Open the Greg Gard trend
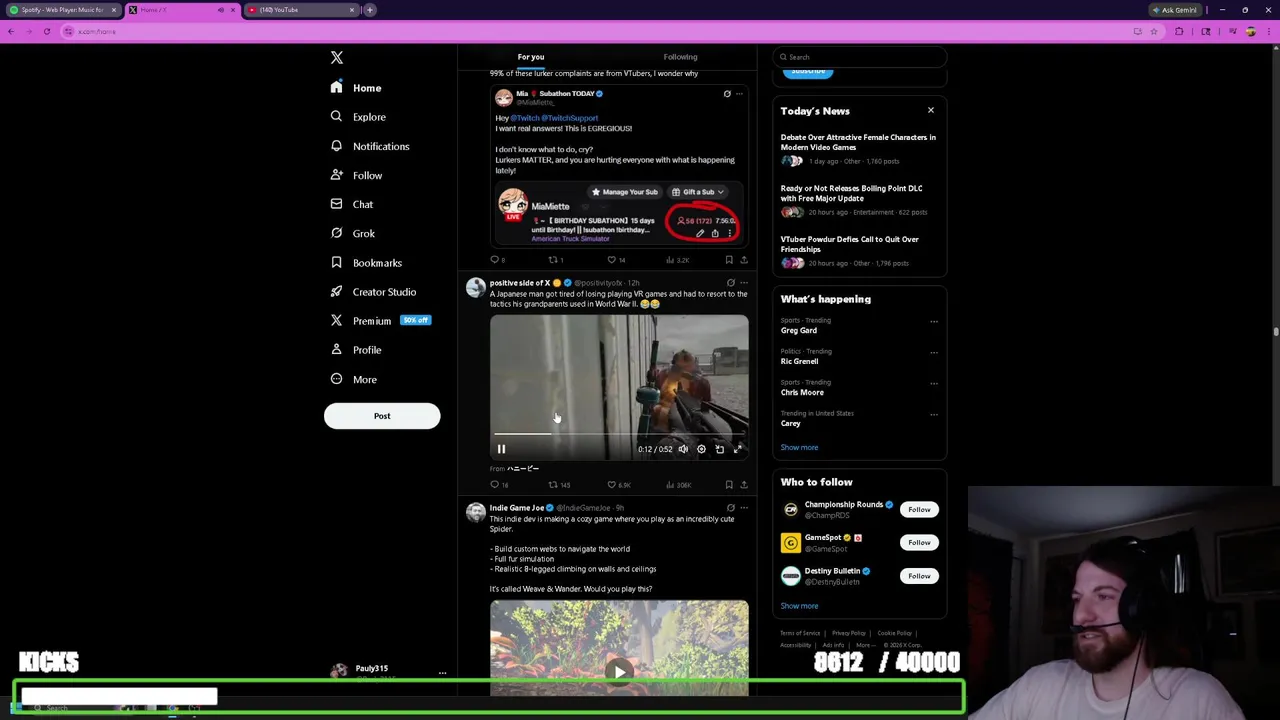The width and height of the screenshot is (1280, 720). click(x=799, y=330)
